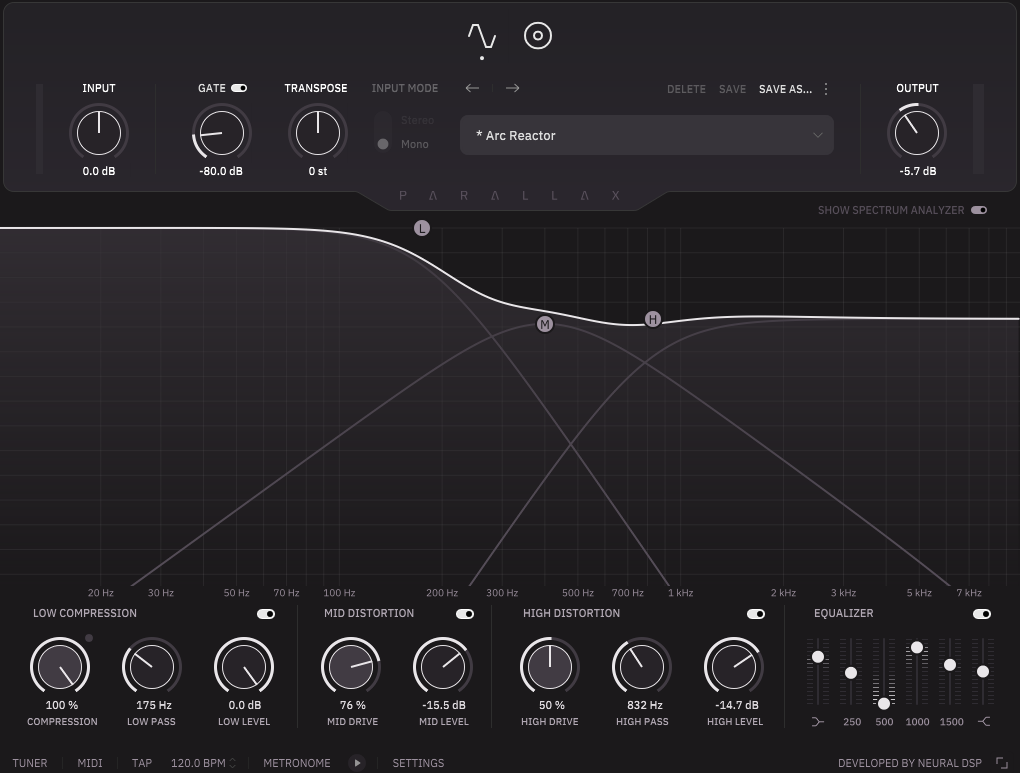
Task: Click the high shelf EQ slider handle
Action: click(x=983, y=671)
